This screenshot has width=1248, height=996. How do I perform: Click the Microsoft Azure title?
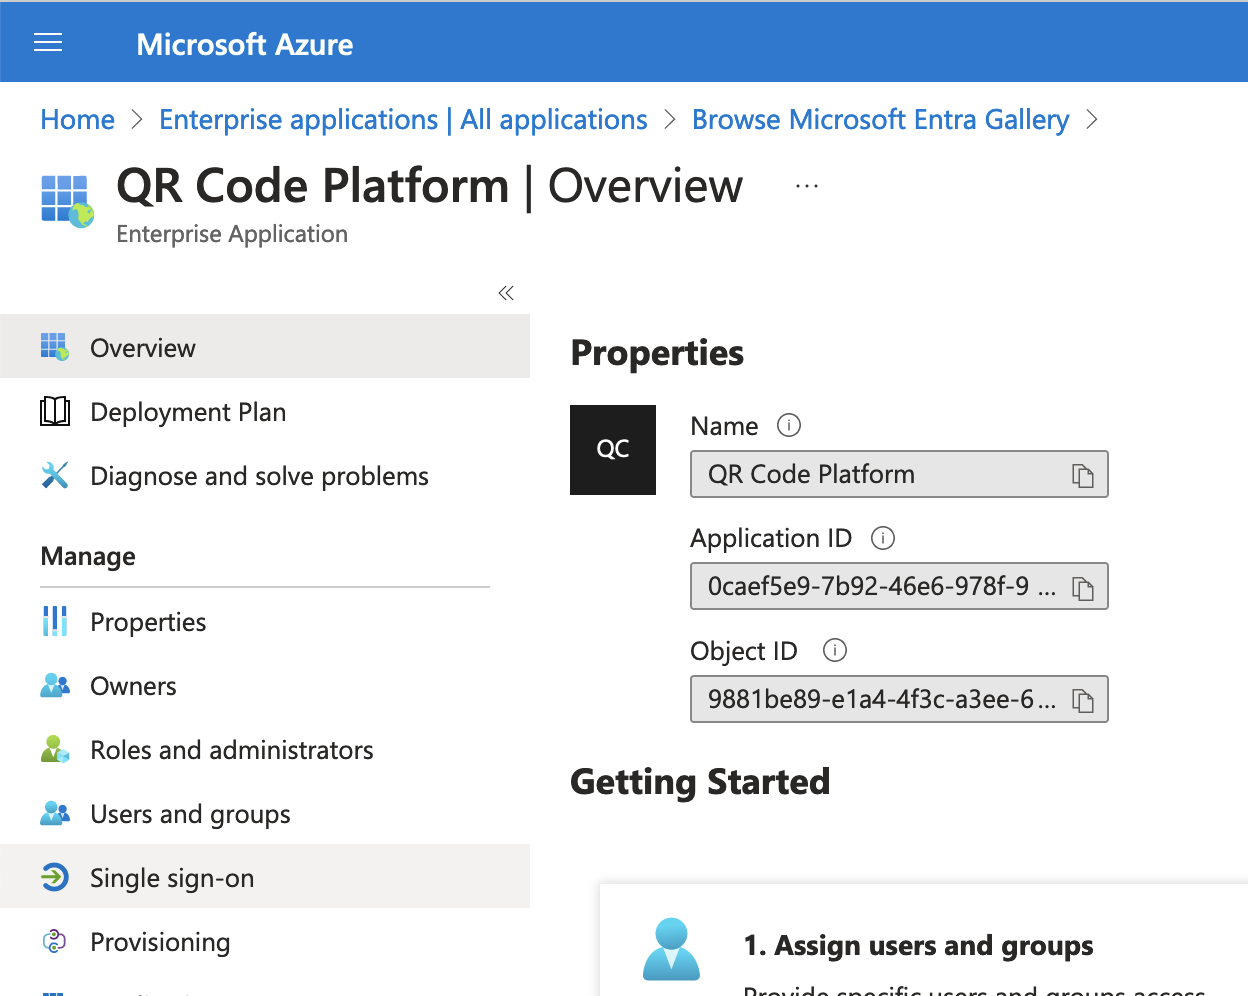coord(245,44)
